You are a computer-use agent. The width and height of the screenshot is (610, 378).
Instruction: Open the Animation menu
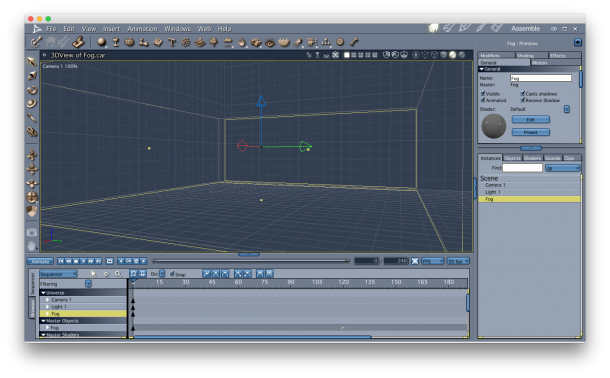click(x=142, y=29)
